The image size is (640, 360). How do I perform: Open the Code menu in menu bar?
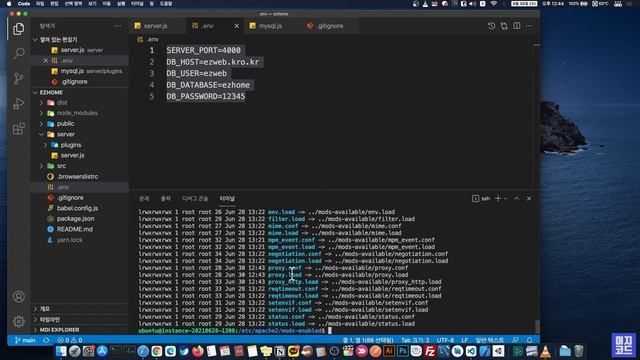24,4
